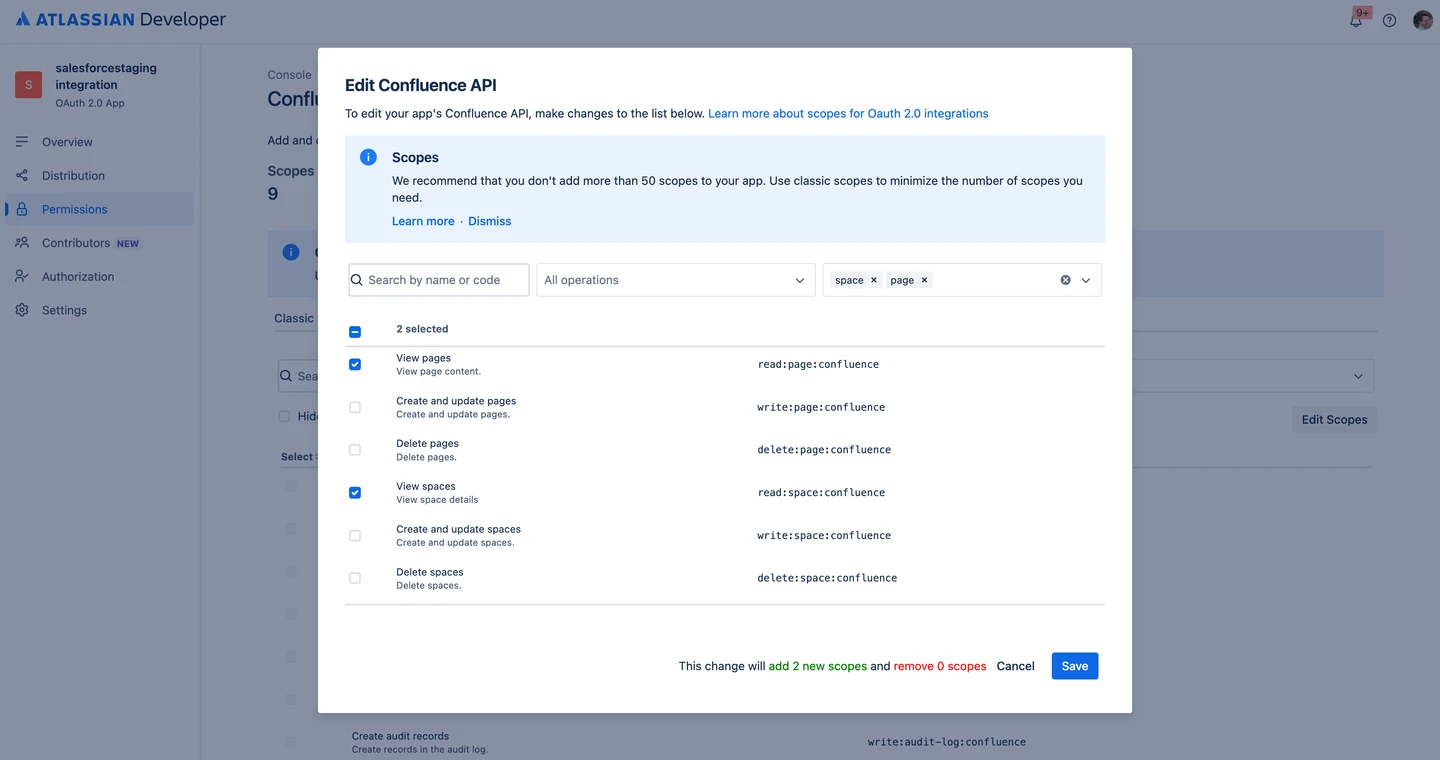The image size is (1440, 760).
Task: Click the Authorization sidebar icon
Action: pyautogui.click(x=22, y=277)
